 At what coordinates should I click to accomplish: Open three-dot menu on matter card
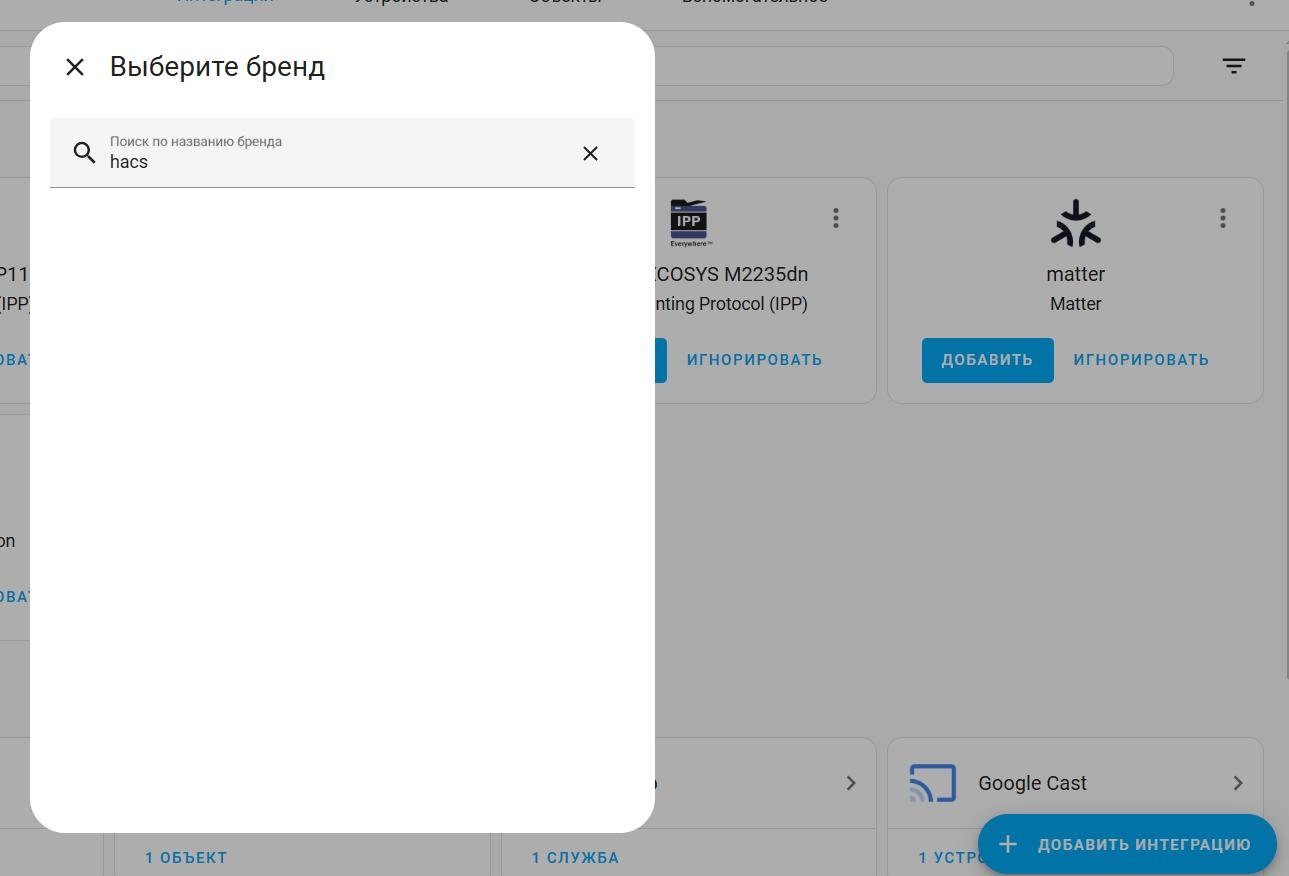tap(1223, 218)
